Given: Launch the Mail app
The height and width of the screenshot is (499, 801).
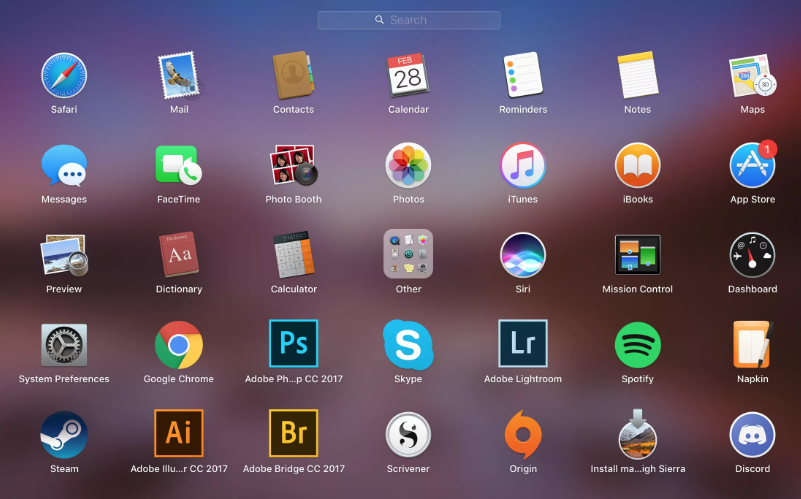Looking at the screenshot, I should click(179, 76).
